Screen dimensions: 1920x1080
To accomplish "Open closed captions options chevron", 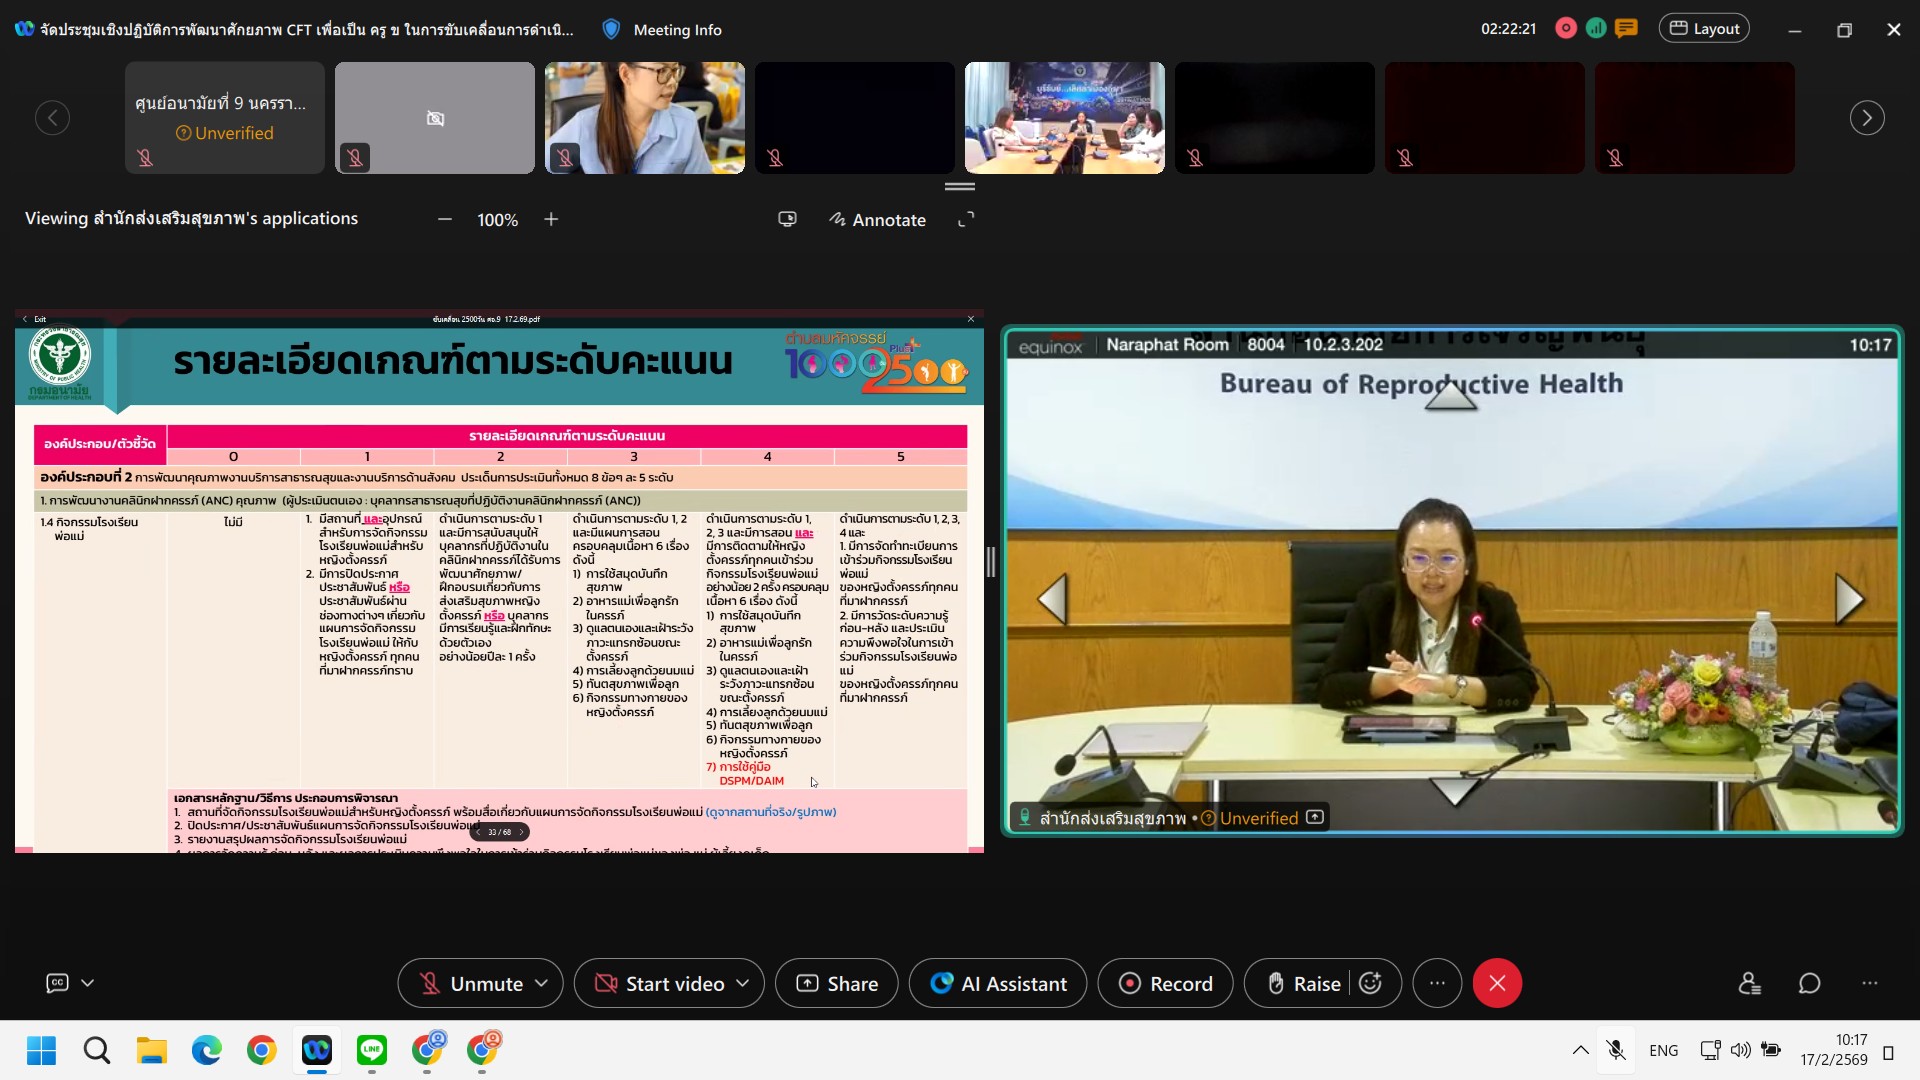I will pyautogui.click(x=88, y=984).
